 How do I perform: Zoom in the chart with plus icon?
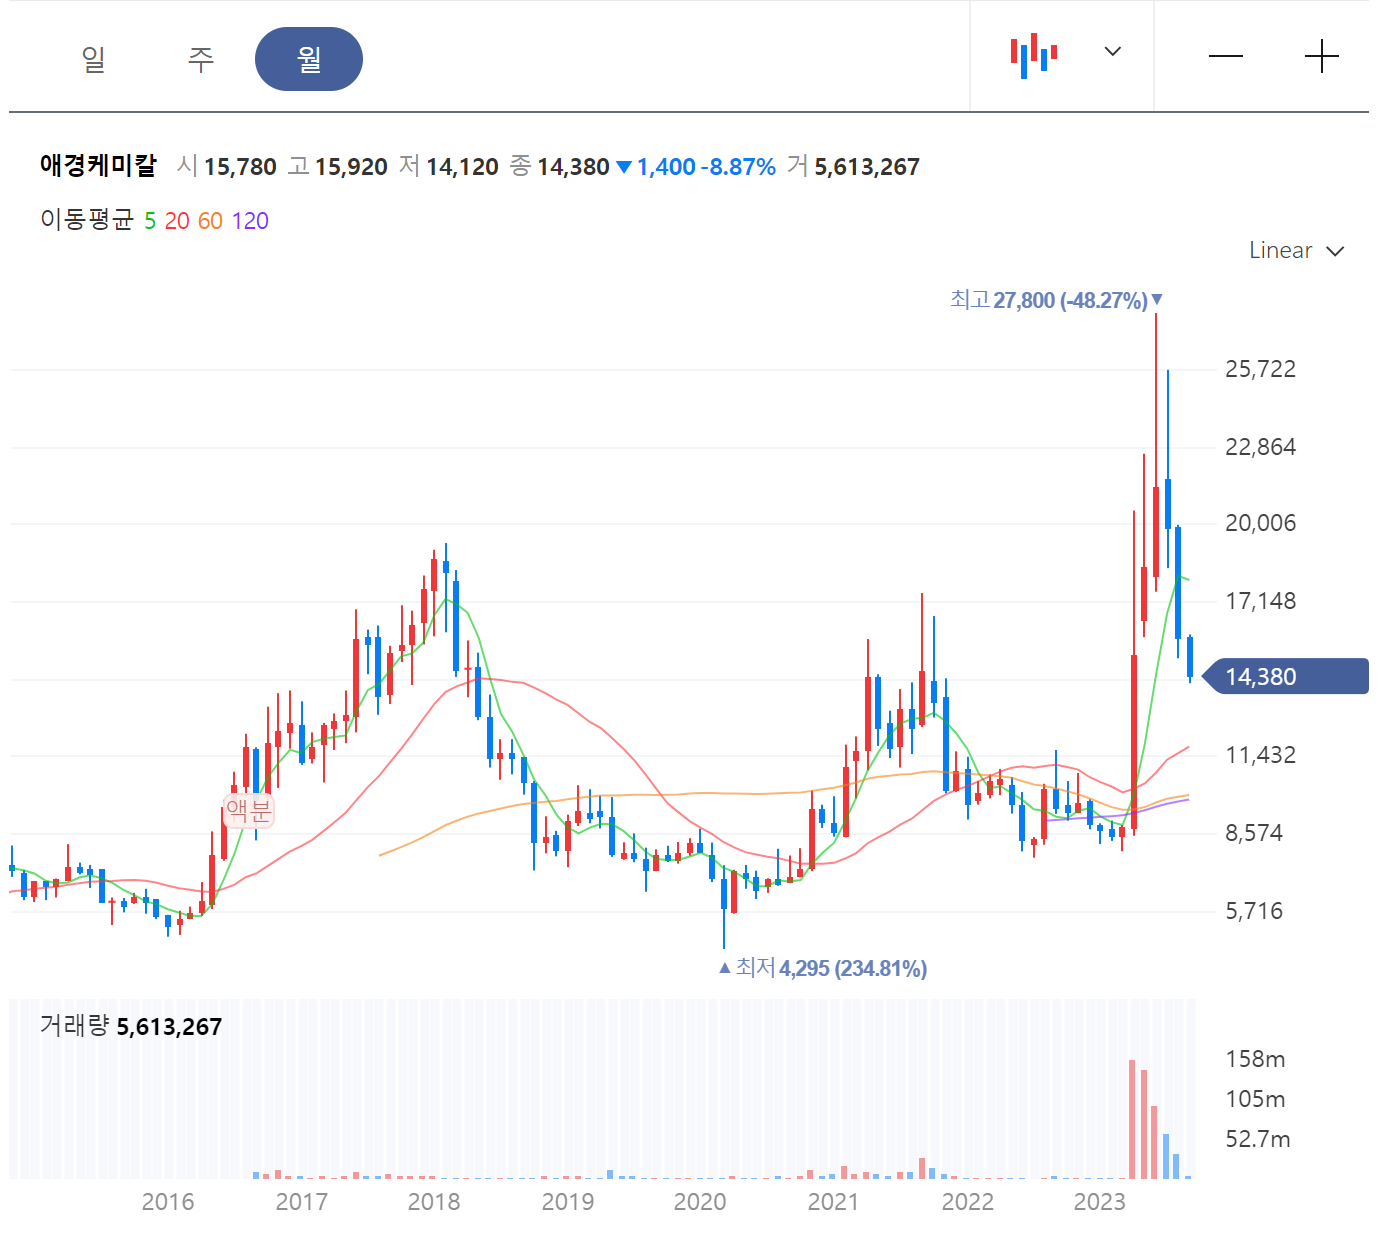click(1322, 56)
